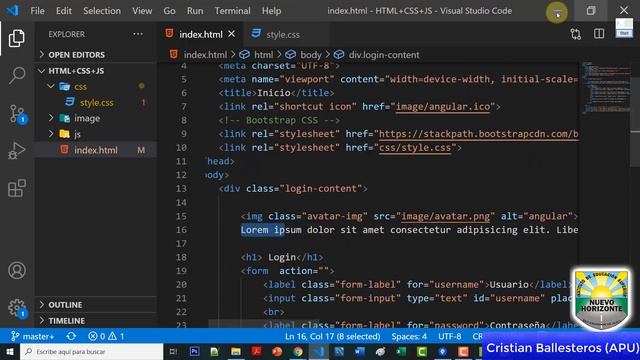This screenshot has height=360, width=640.
Task: Click line number 16 in the gutter
Action: click(181, 230)
